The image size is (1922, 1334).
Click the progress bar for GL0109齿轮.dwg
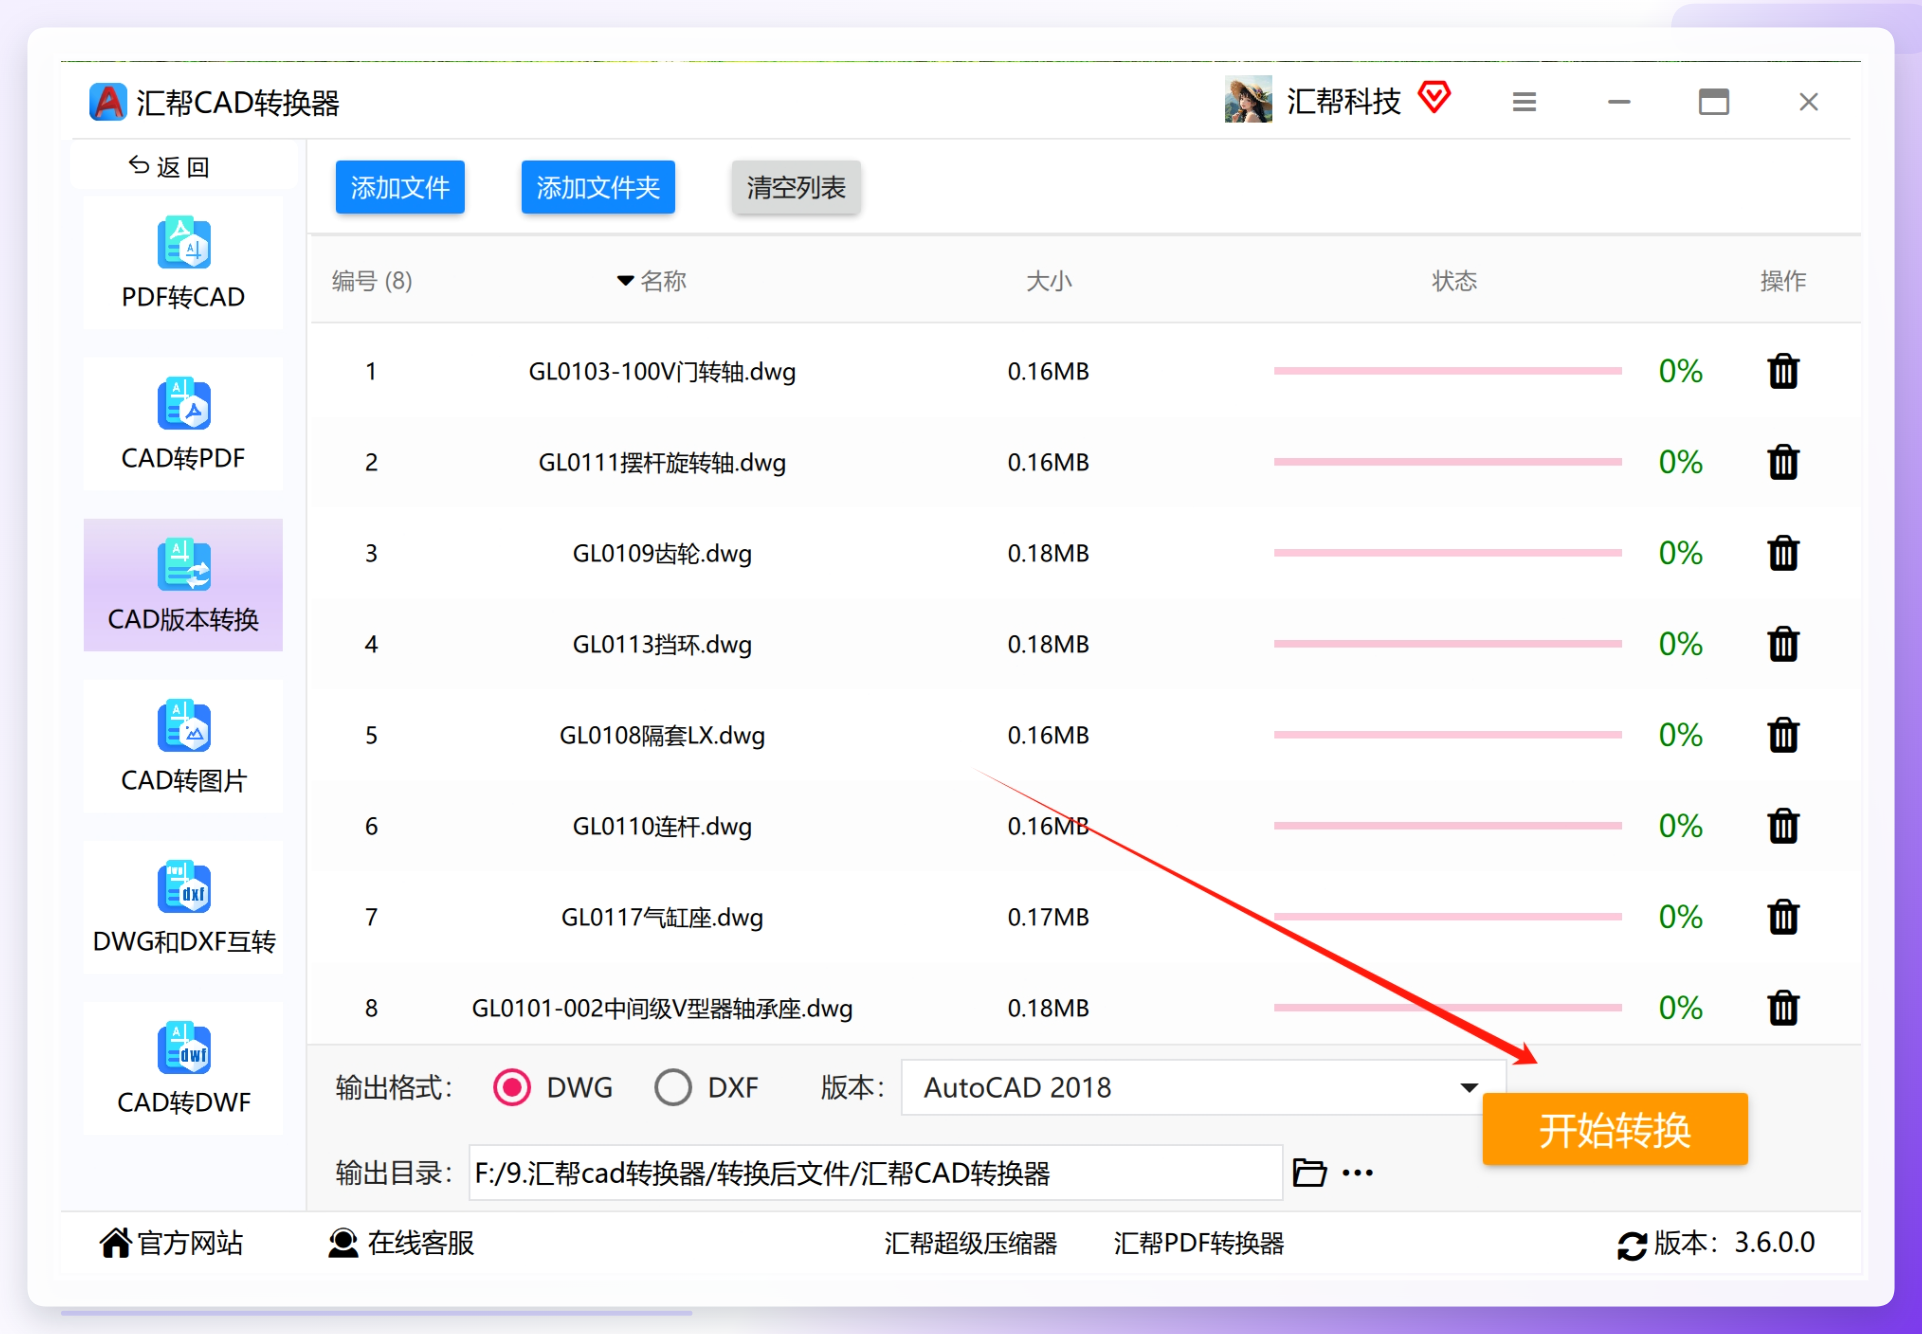1447,553
